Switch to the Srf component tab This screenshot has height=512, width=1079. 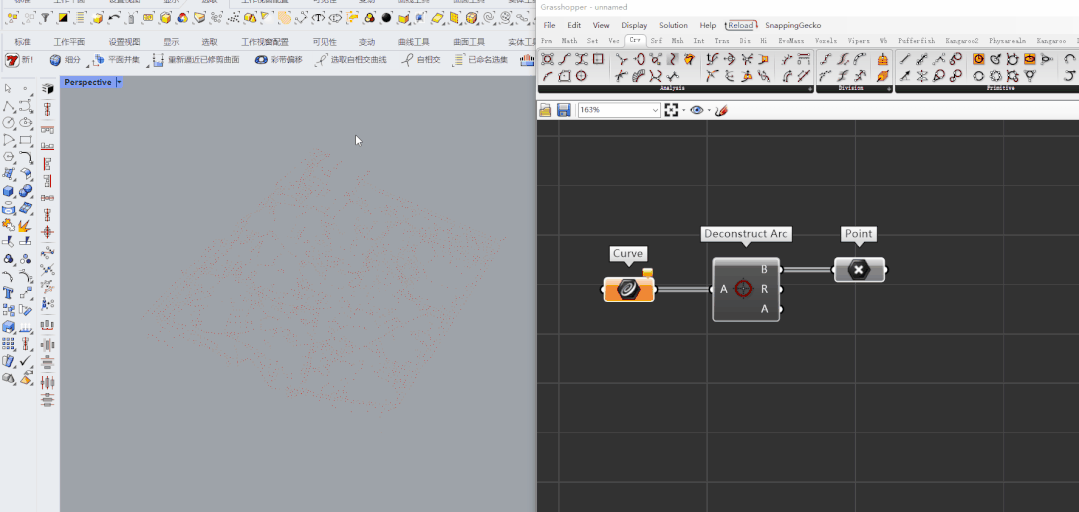656,41
